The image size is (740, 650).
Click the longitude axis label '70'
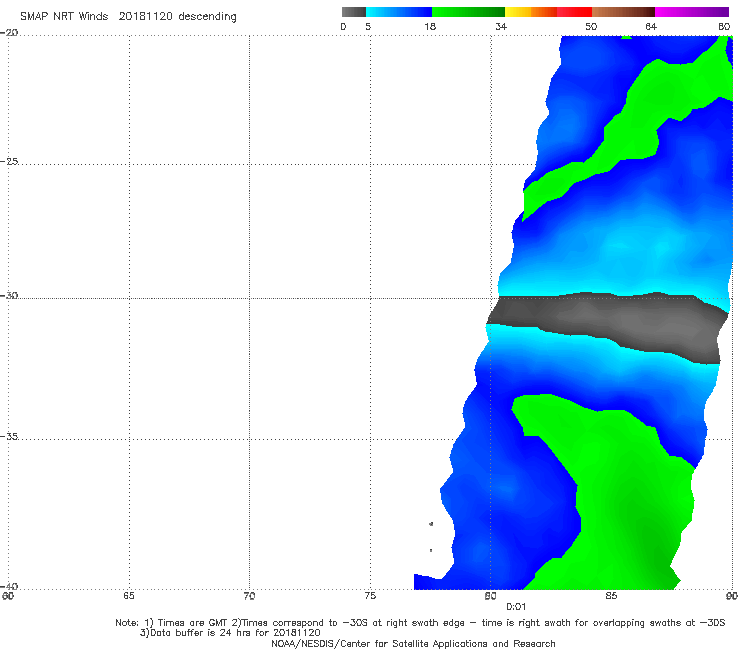(x=249, y=596)
